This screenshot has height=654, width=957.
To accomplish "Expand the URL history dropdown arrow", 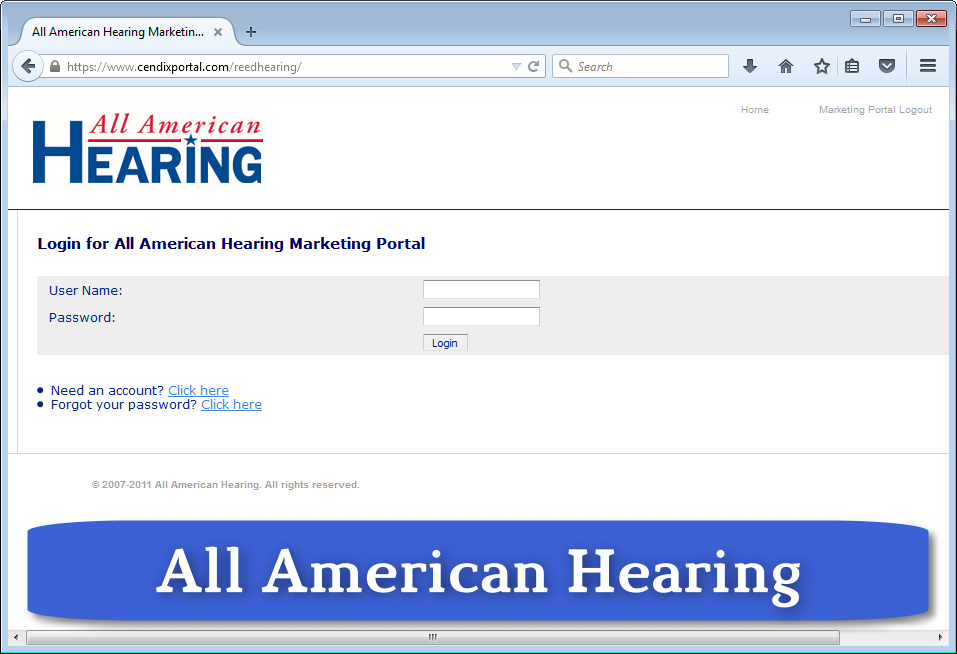I will pyautogui.click(x=516, y=66).
